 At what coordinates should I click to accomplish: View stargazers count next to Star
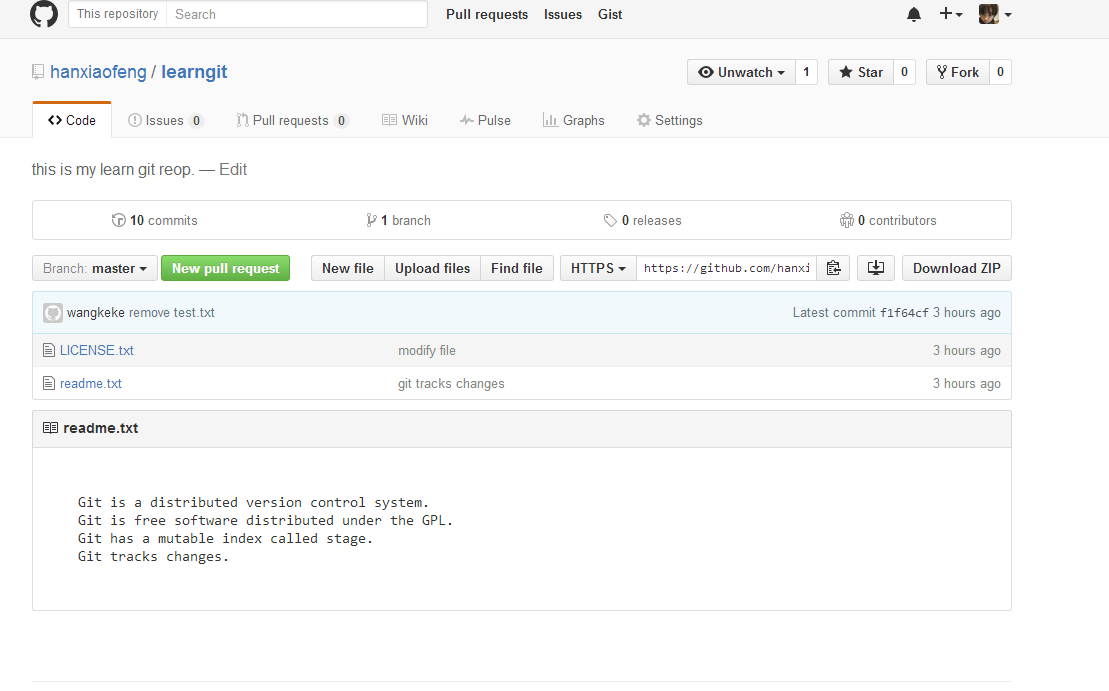905,72
